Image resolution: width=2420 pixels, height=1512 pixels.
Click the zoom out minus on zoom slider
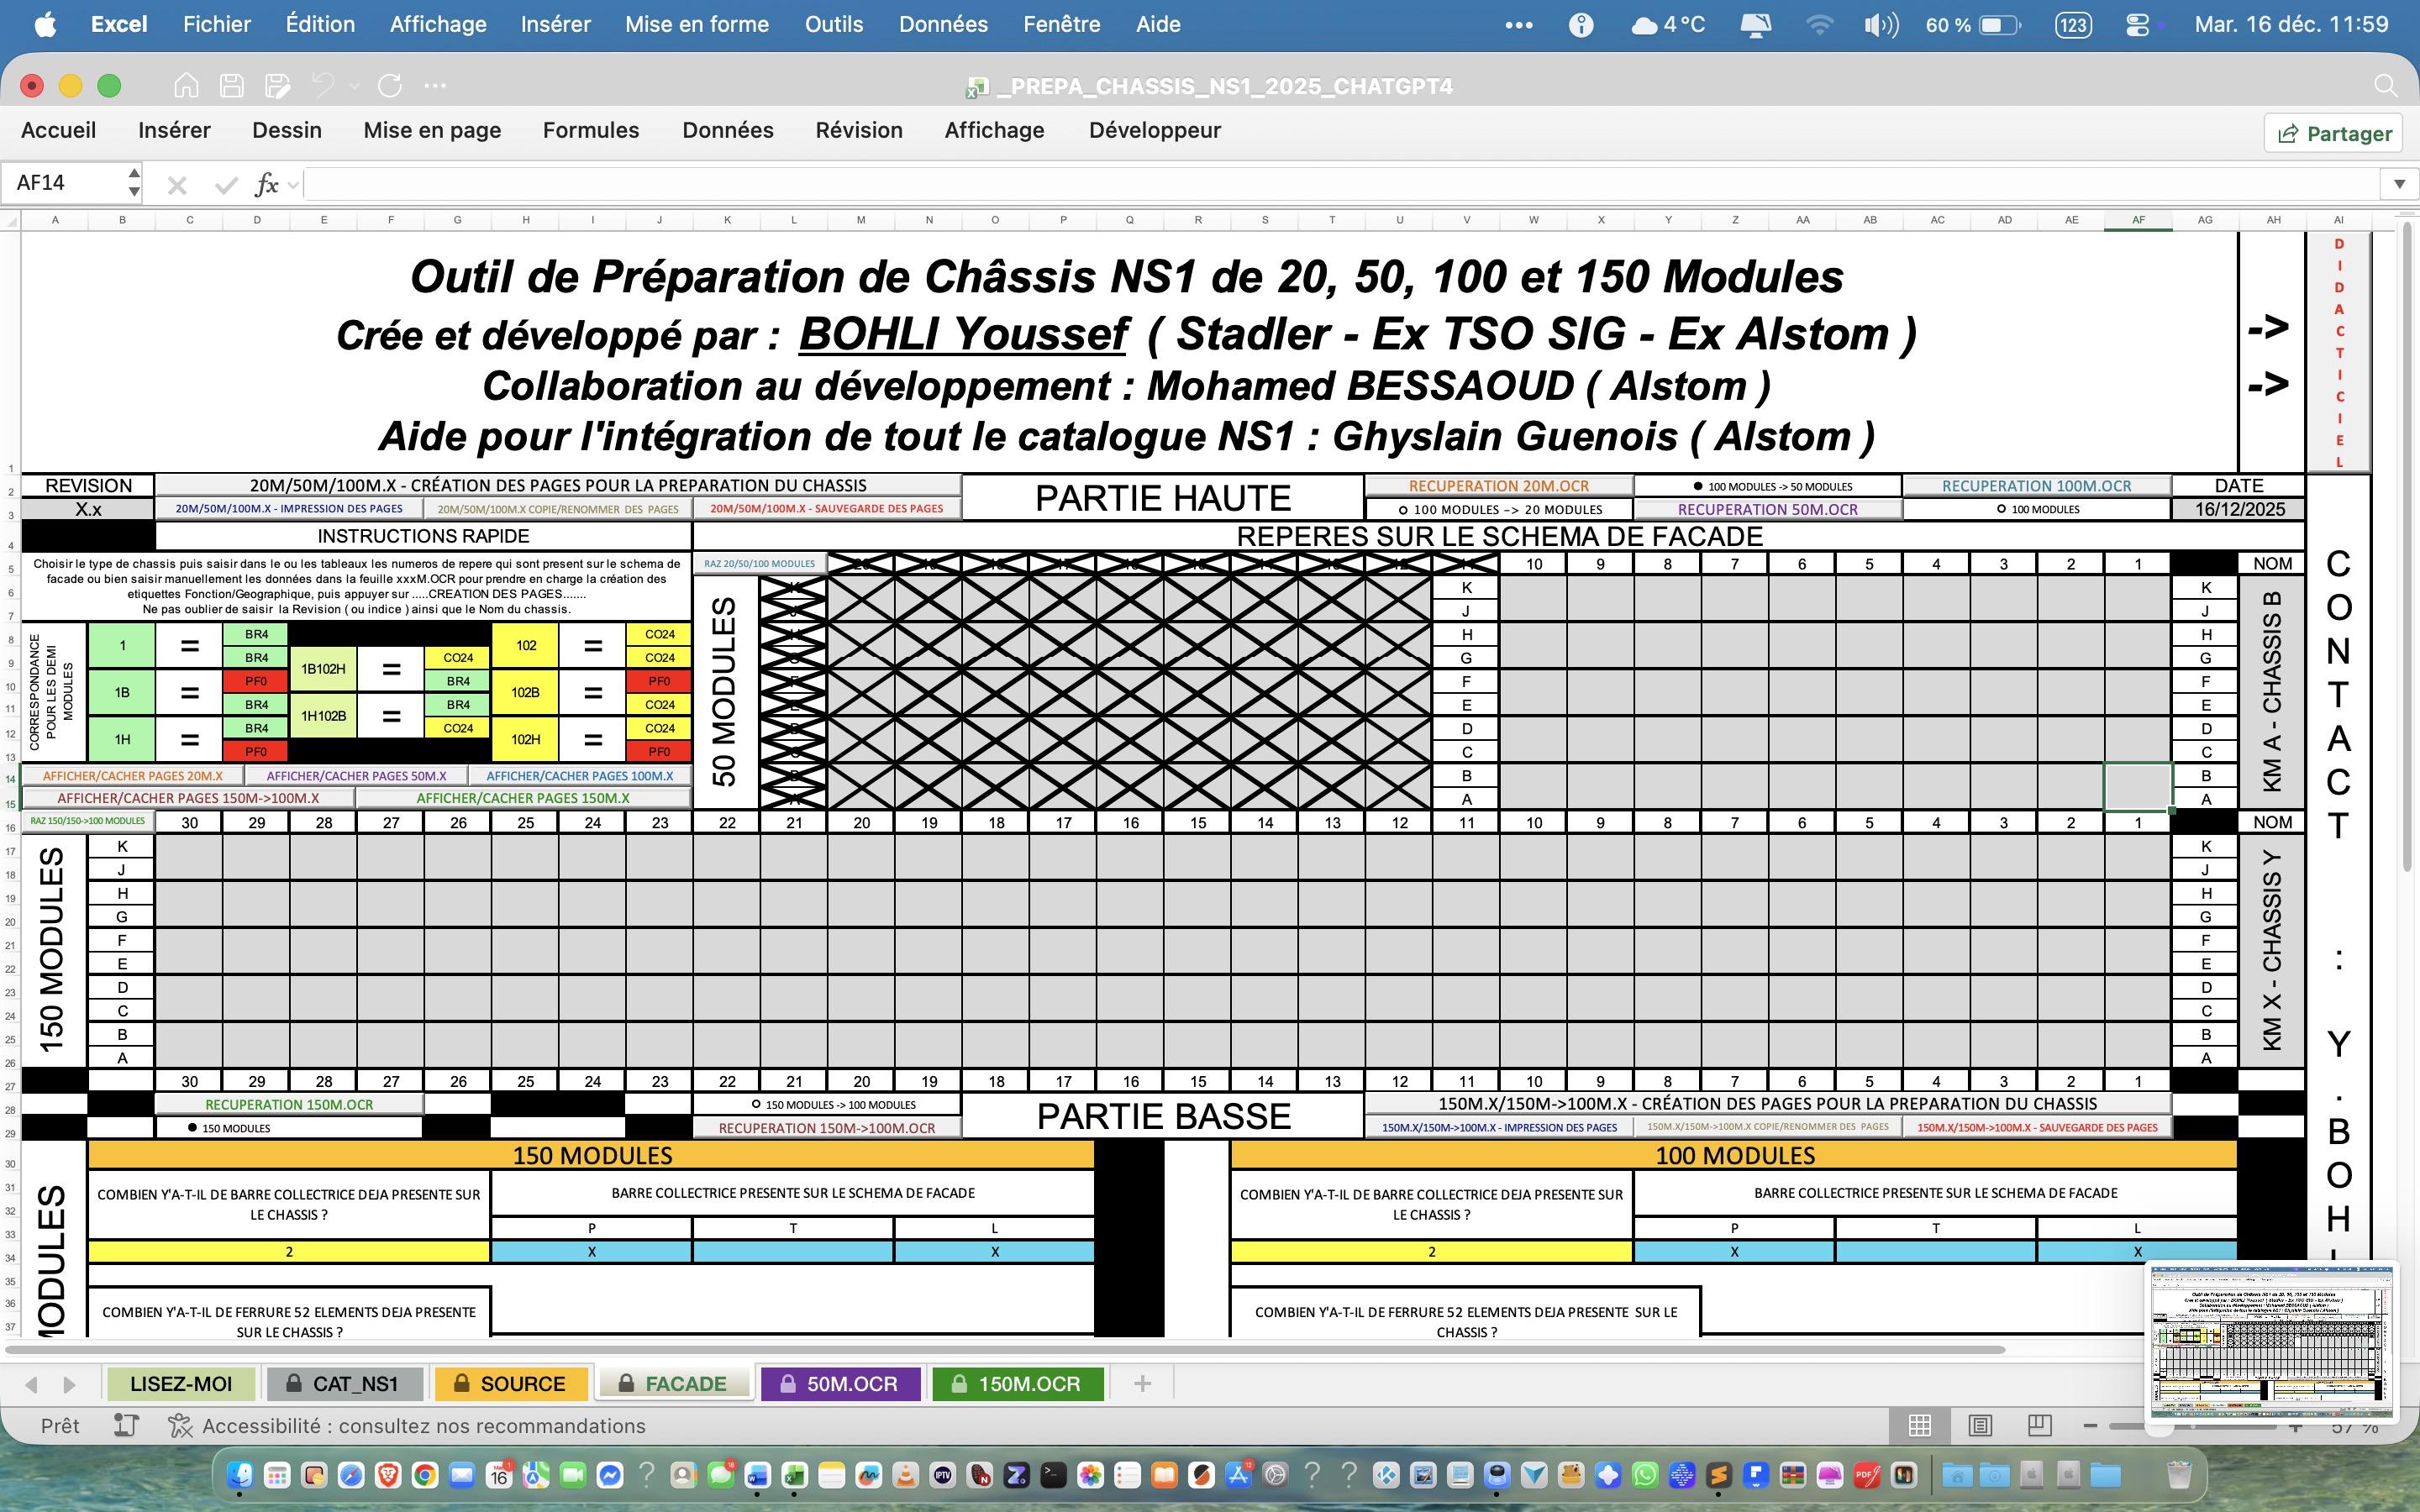pyautogui.click(x=2090, y=1426)
